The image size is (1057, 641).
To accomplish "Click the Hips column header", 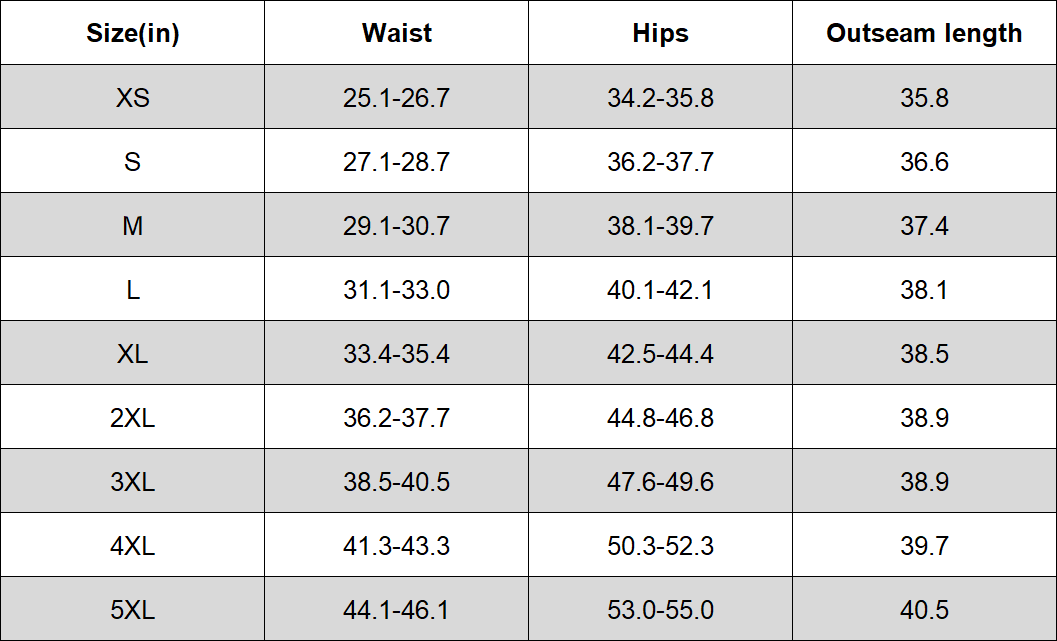I will [661, 33].
